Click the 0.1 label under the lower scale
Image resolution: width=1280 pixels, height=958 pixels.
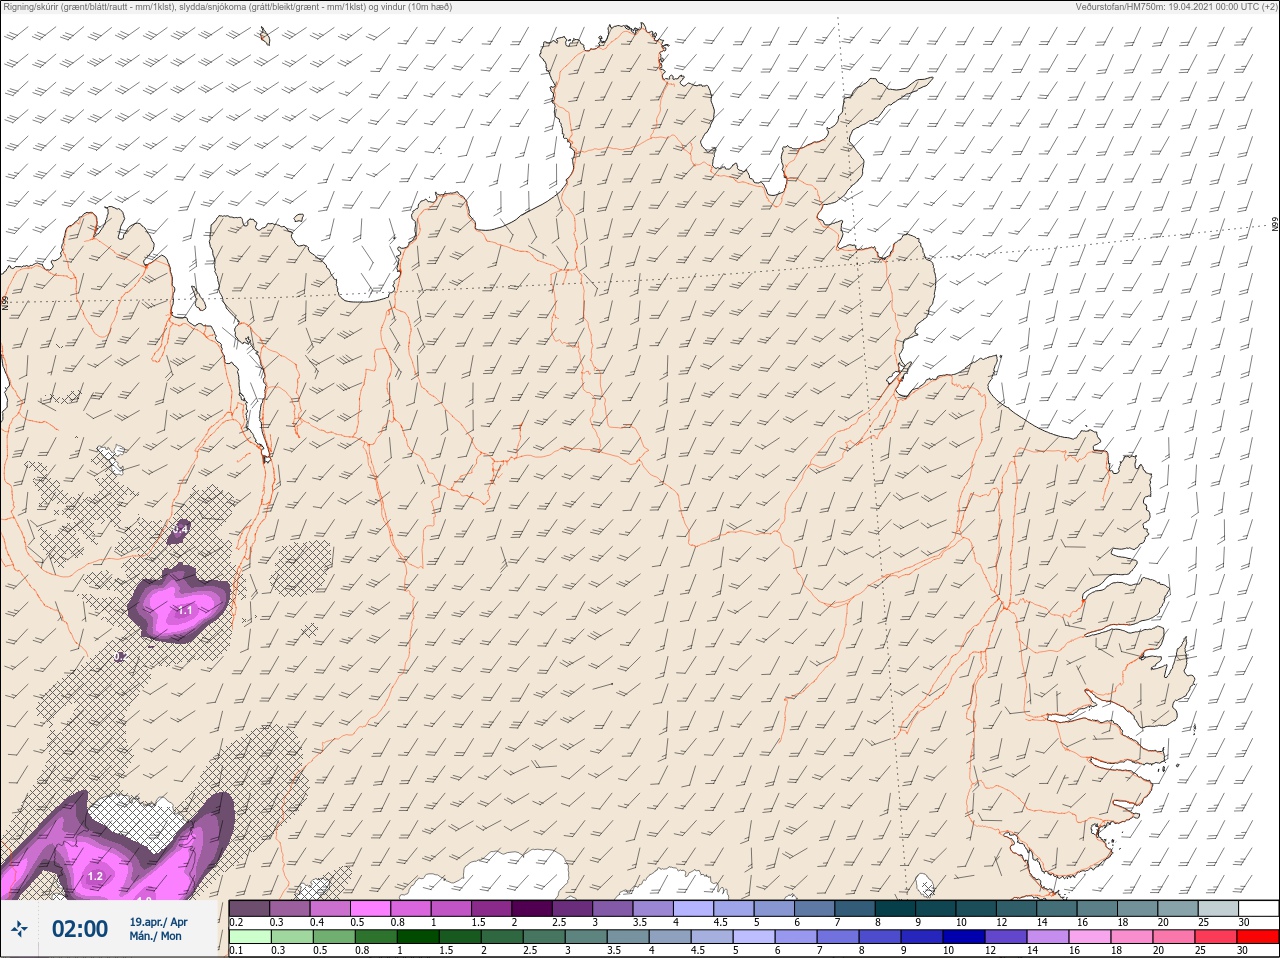click(236, 950)
